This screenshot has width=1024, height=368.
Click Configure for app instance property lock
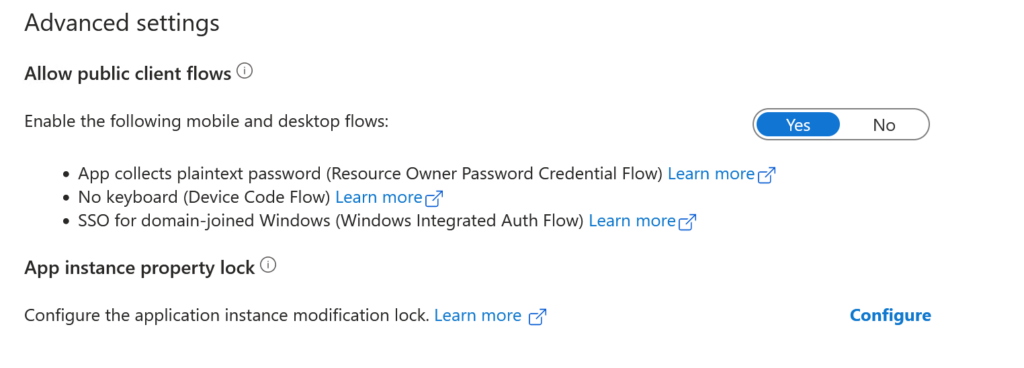click(x=890, y=316)
